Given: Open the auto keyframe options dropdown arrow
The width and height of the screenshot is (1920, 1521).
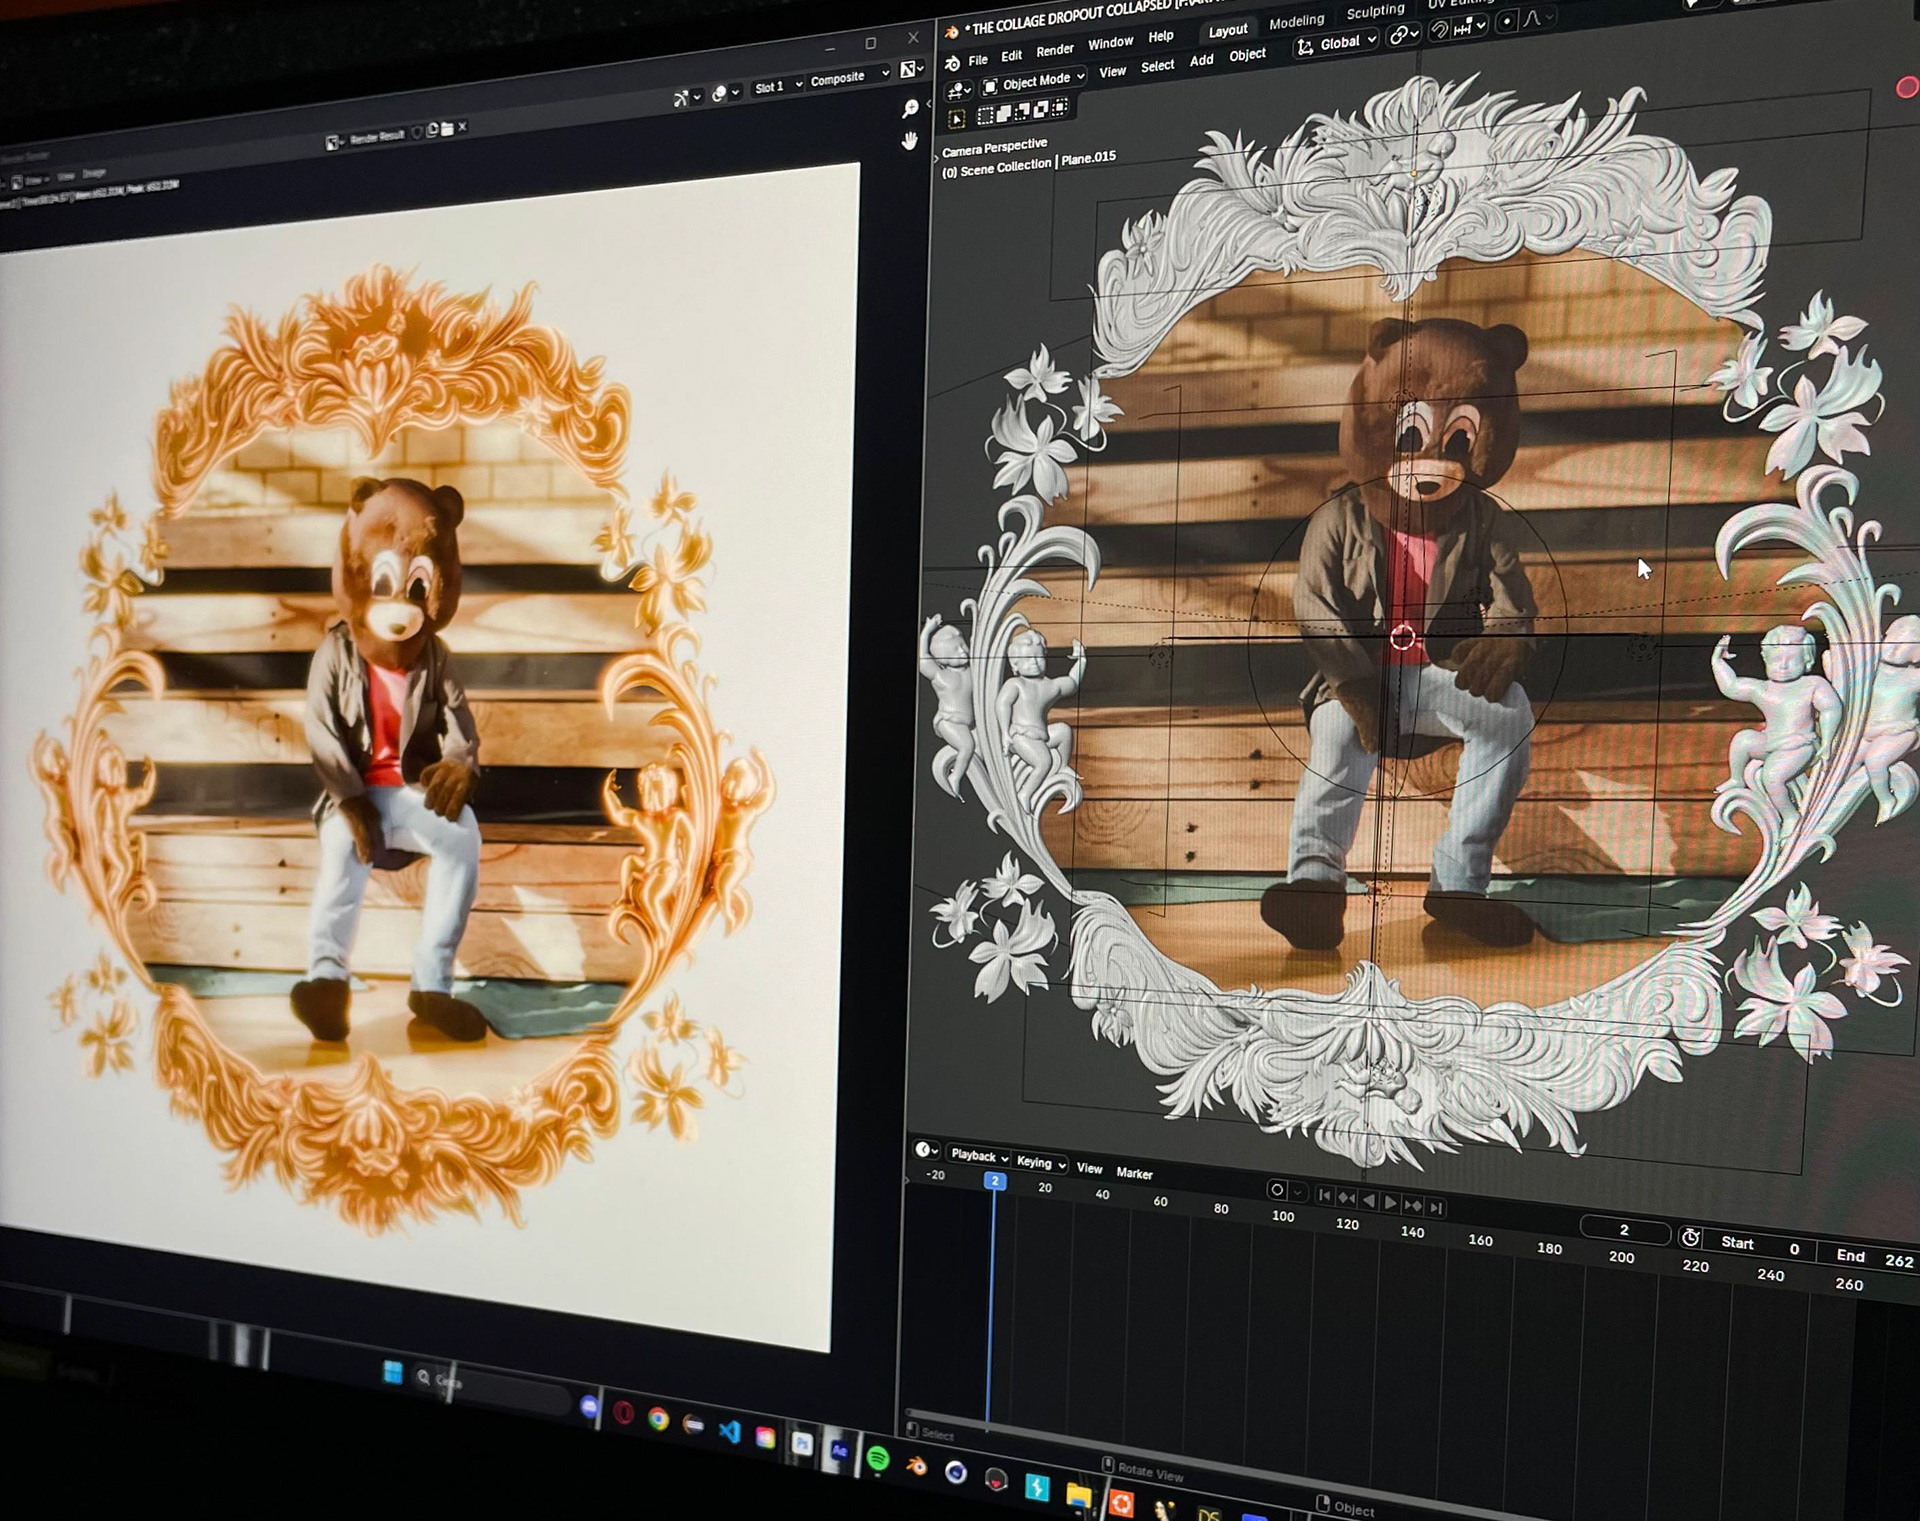Looking at the screenshot, I should (x=1298, y=1193).
